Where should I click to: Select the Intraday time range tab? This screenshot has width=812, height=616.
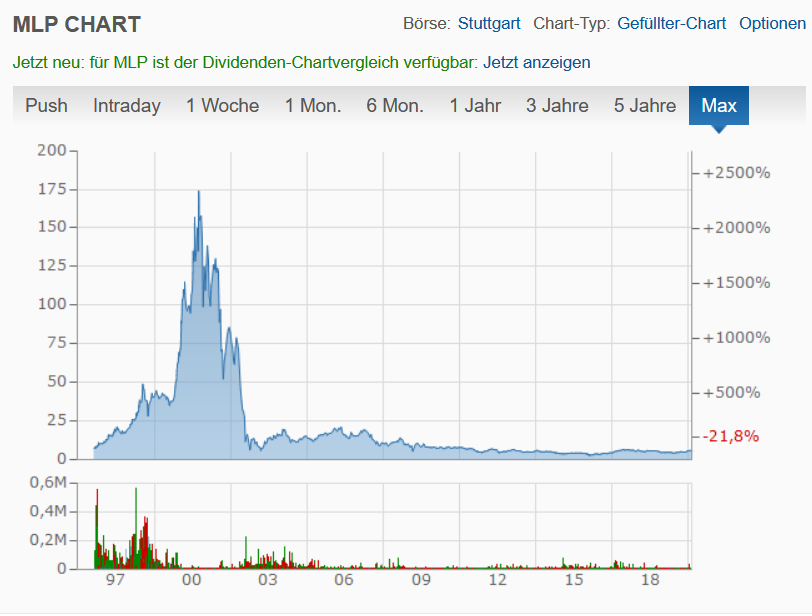click(127, 106)
